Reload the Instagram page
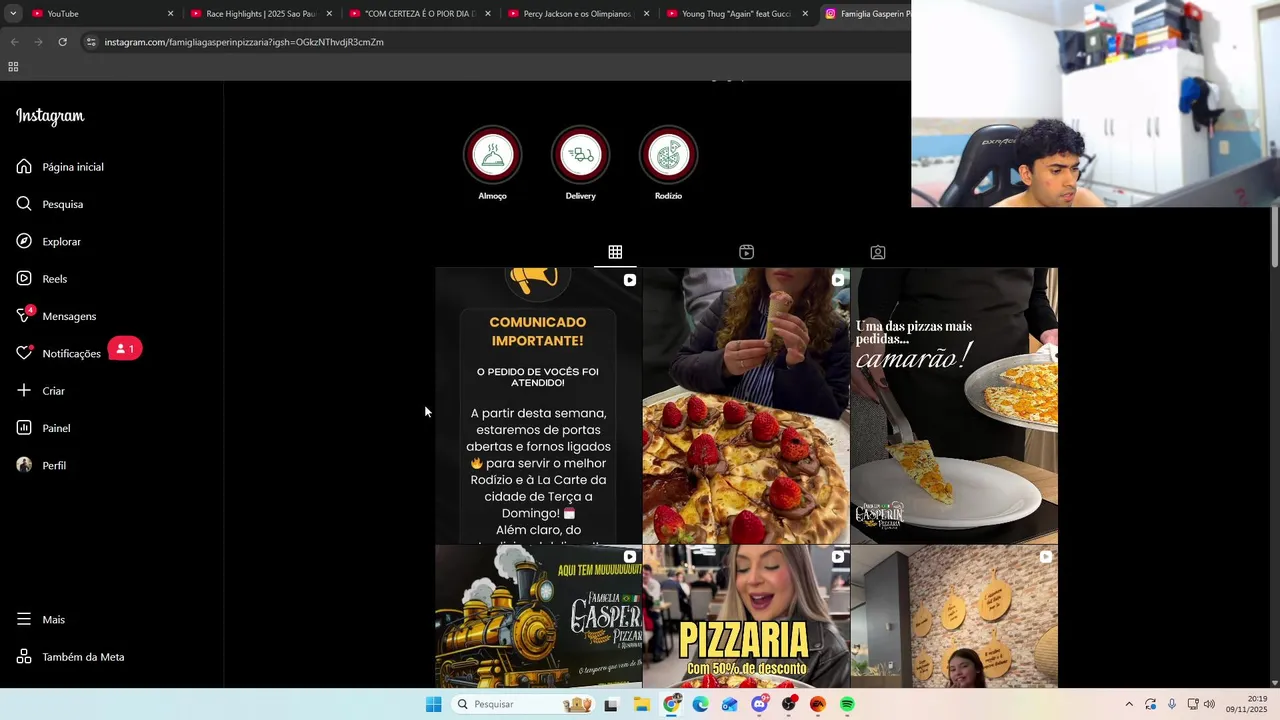This screenshot has height=720, width=1280. click(x=62, y=42)
